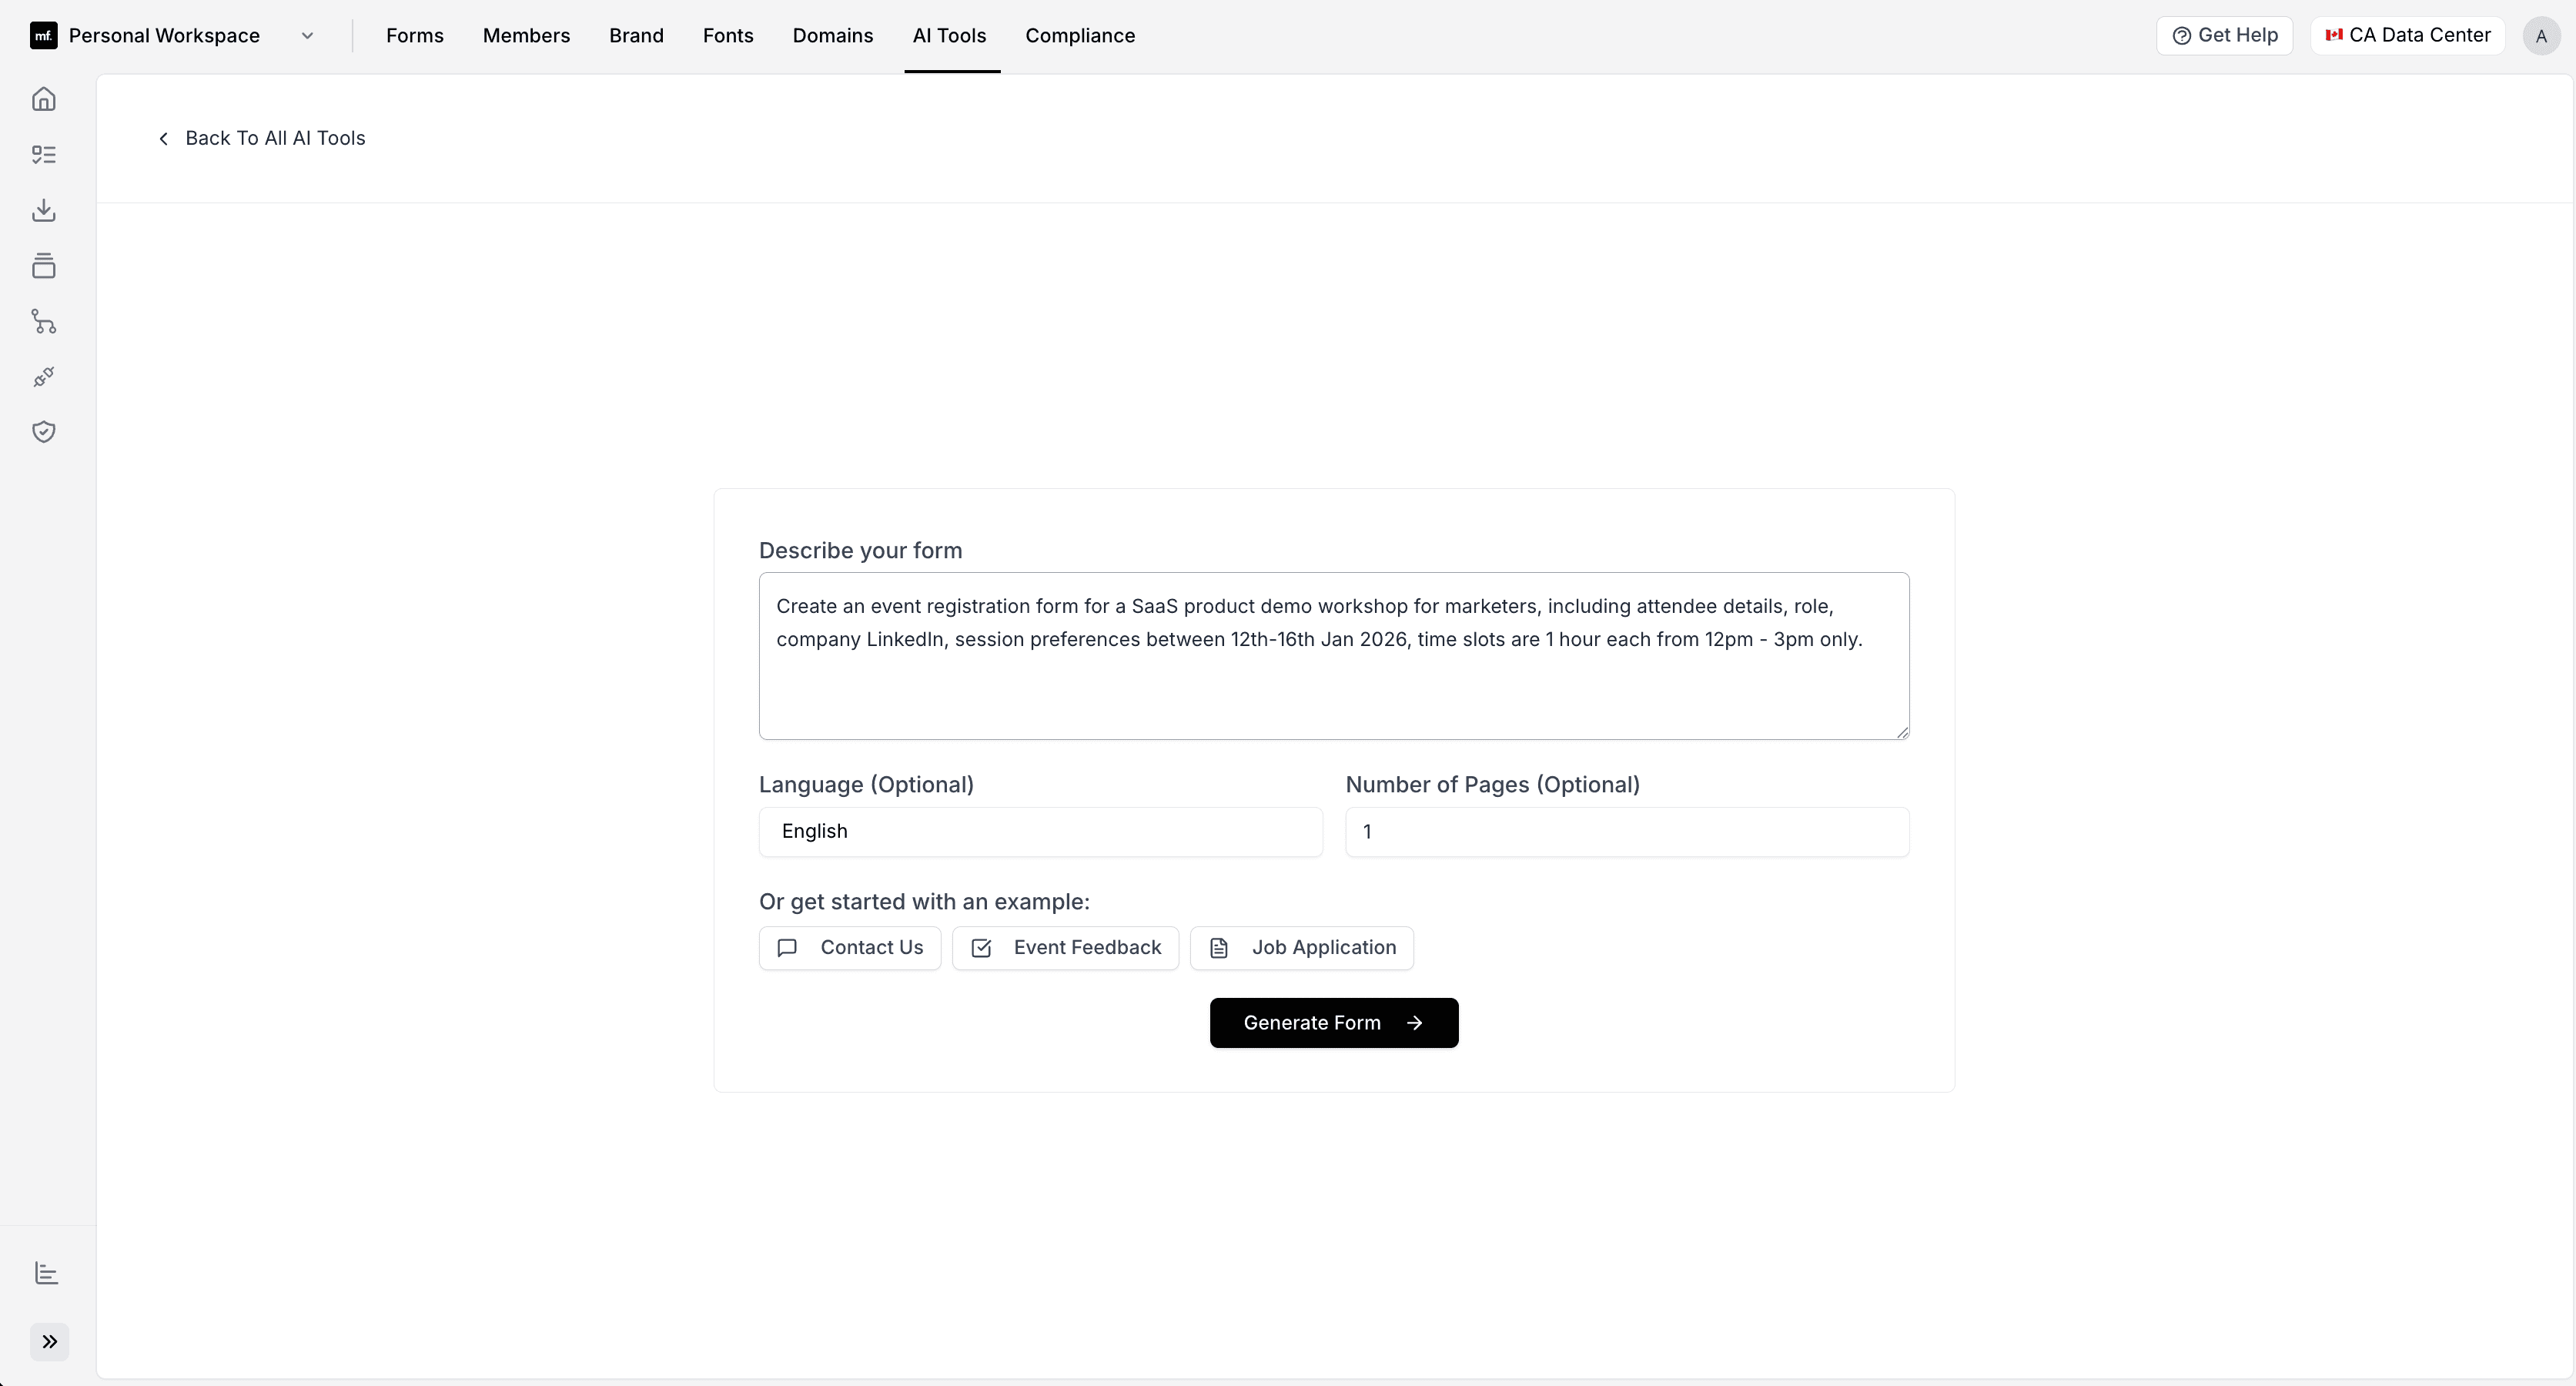Expand the Personal Workspace dropdown
2576x1386 pixels.
(307, 35)
